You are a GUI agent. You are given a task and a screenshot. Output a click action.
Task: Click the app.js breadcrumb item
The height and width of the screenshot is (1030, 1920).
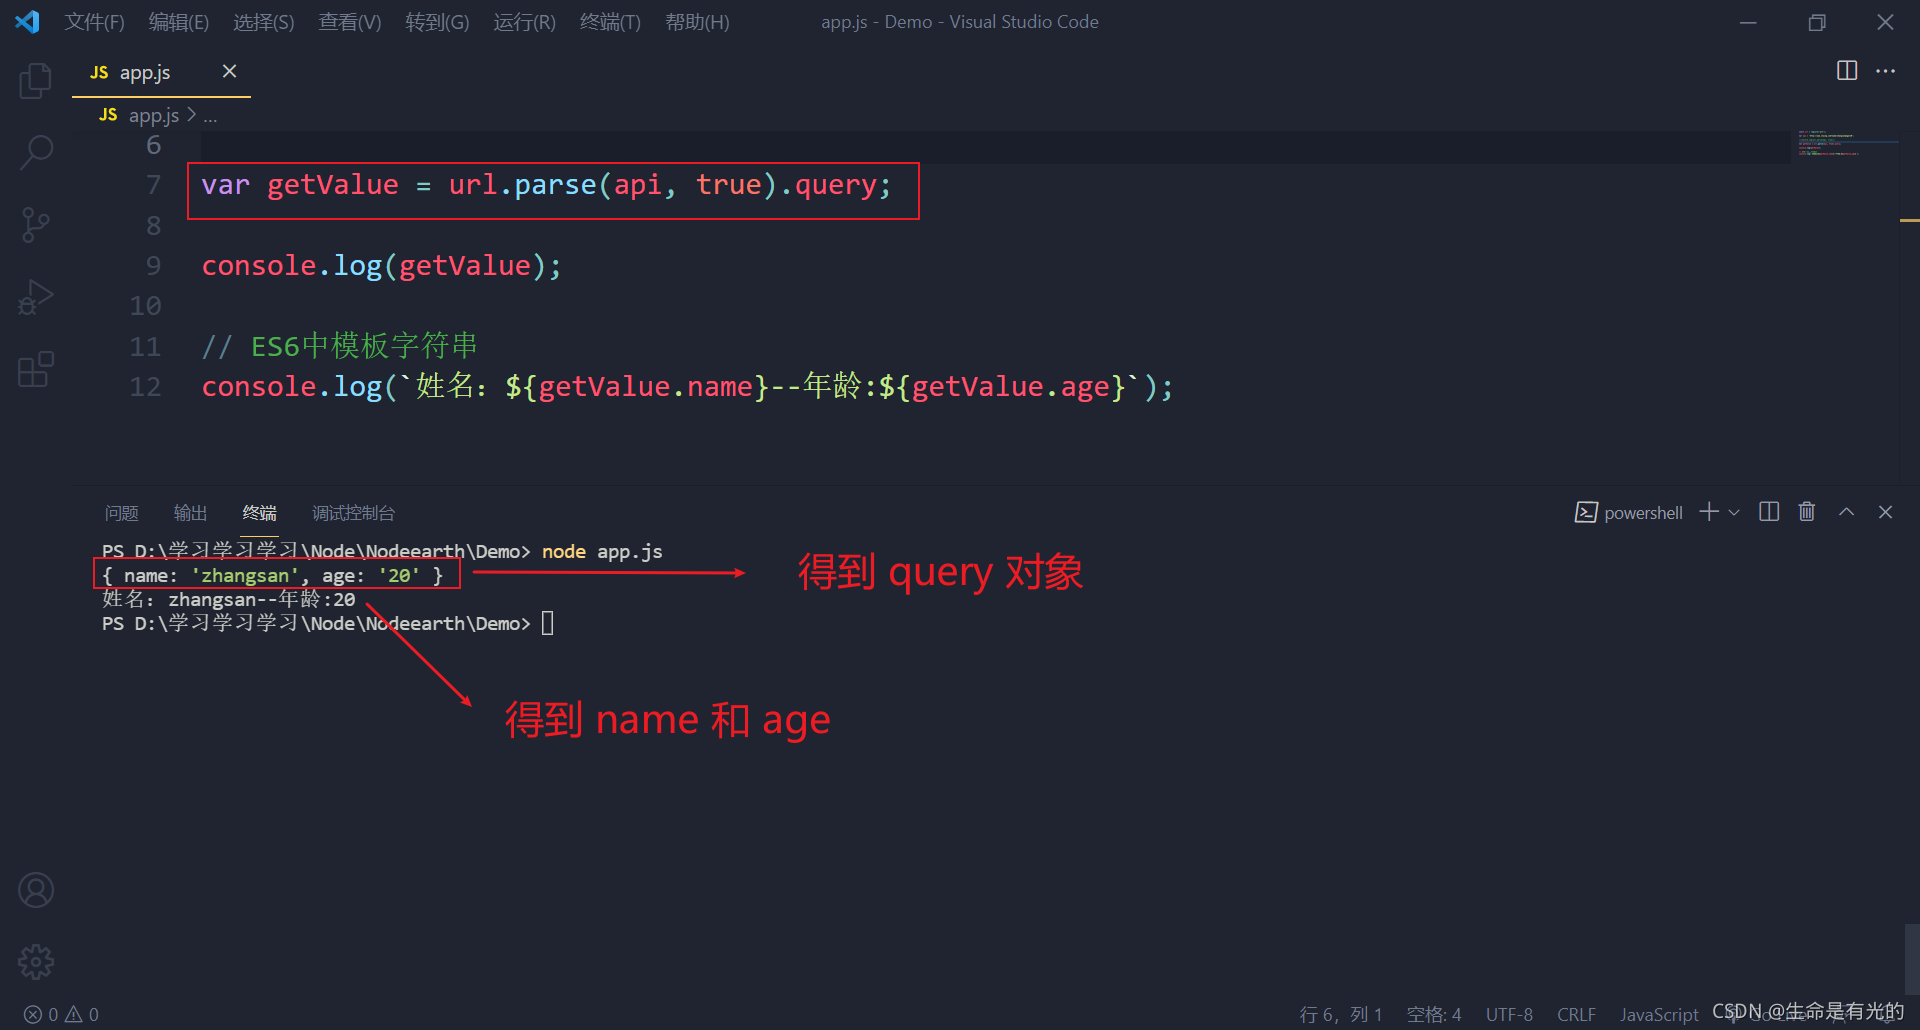pos(154,116)
